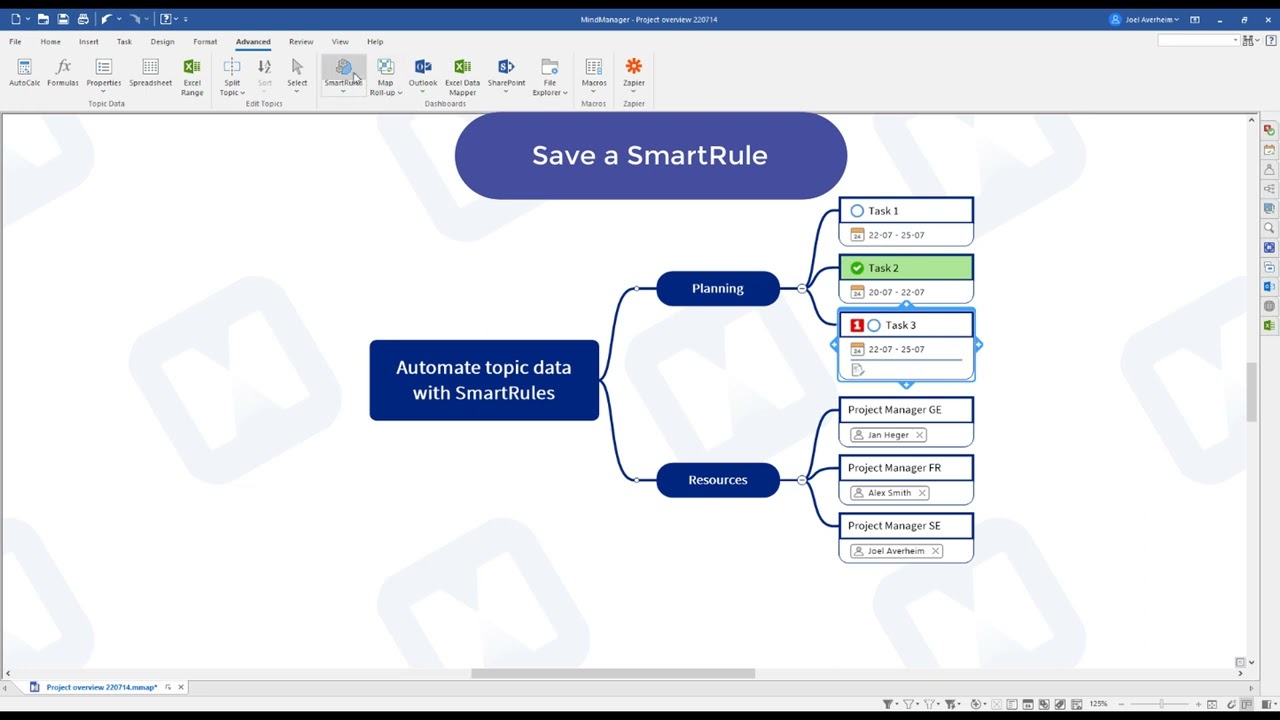
Task: Insert an Excel Range
Action: (192, 77)
